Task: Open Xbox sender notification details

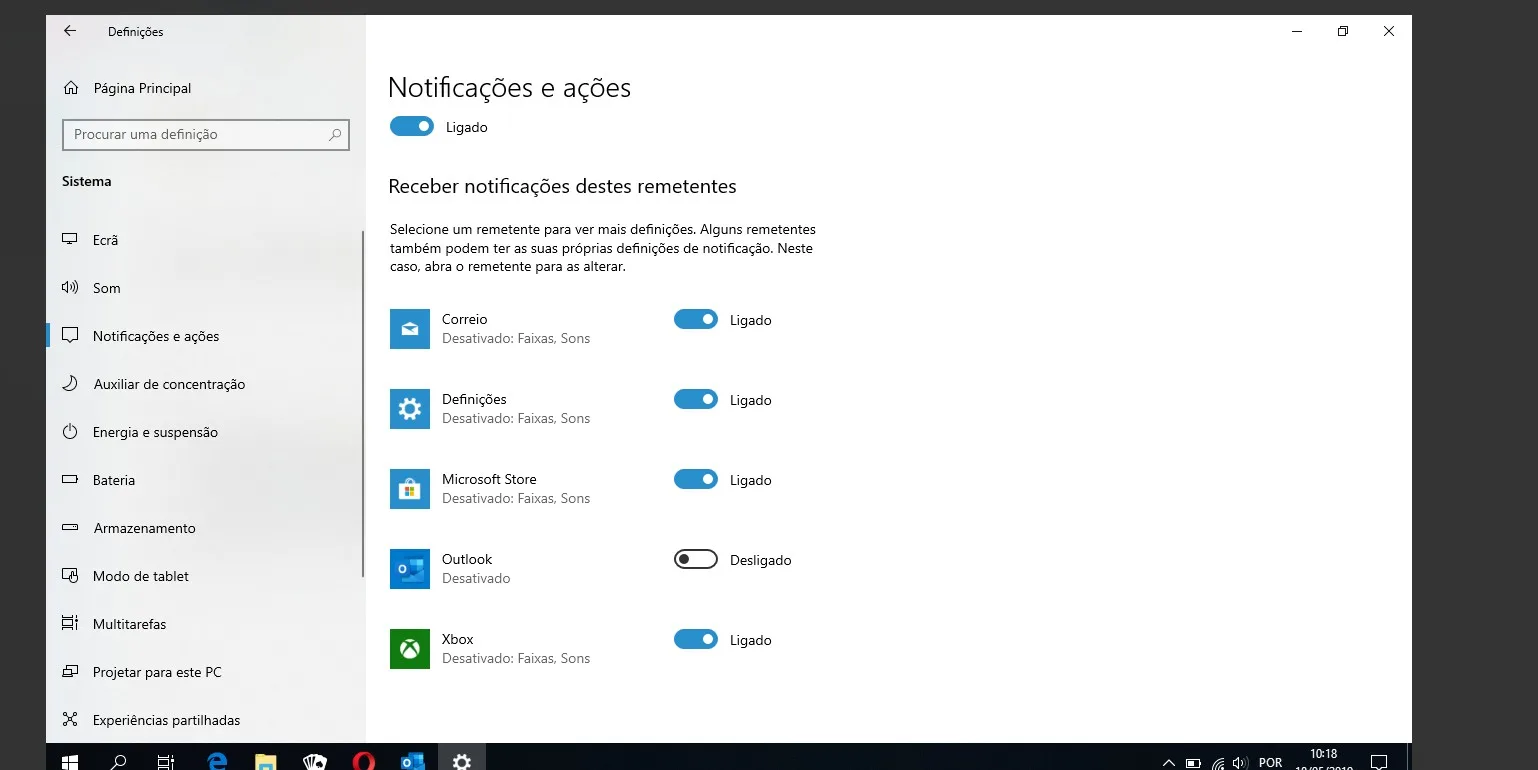Action: tap(516, 649)
